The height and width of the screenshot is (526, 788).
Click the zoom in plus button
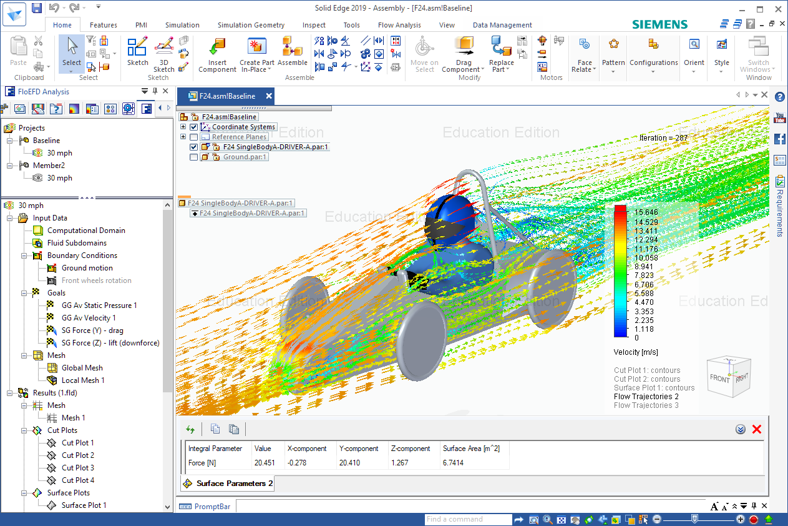coord(740,519)
